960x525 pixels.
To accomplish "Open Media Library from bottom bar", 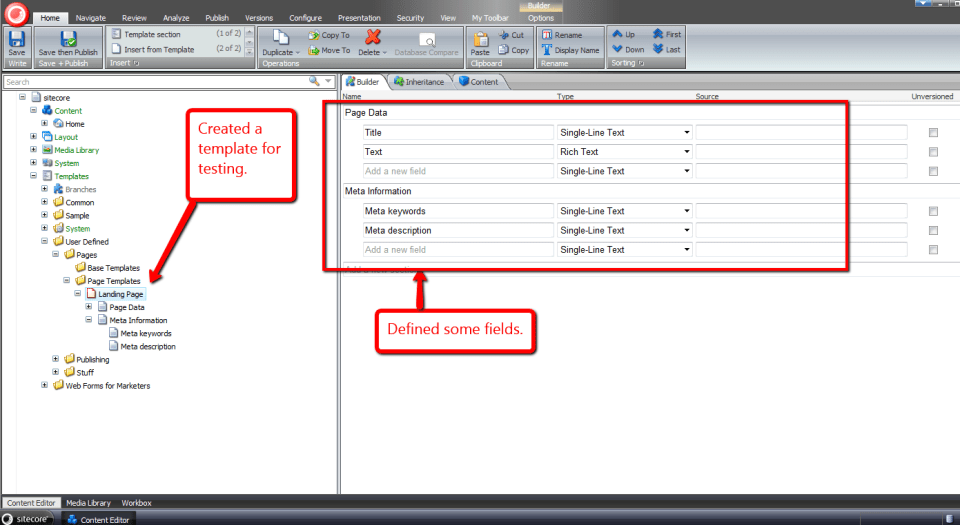I will pyautogui.click(x=88, y=503).
